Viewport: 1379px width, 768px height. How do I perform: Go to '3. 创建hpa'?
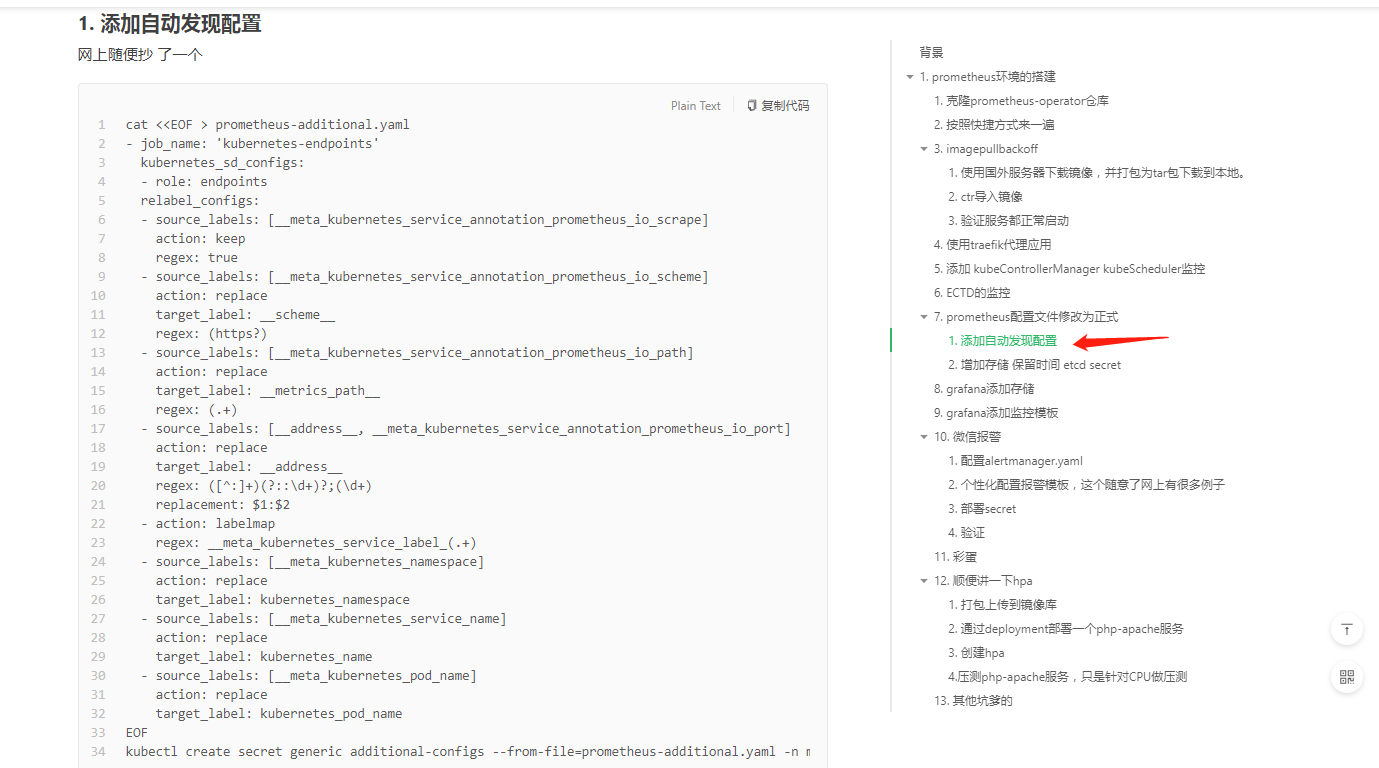click(976, 653)
